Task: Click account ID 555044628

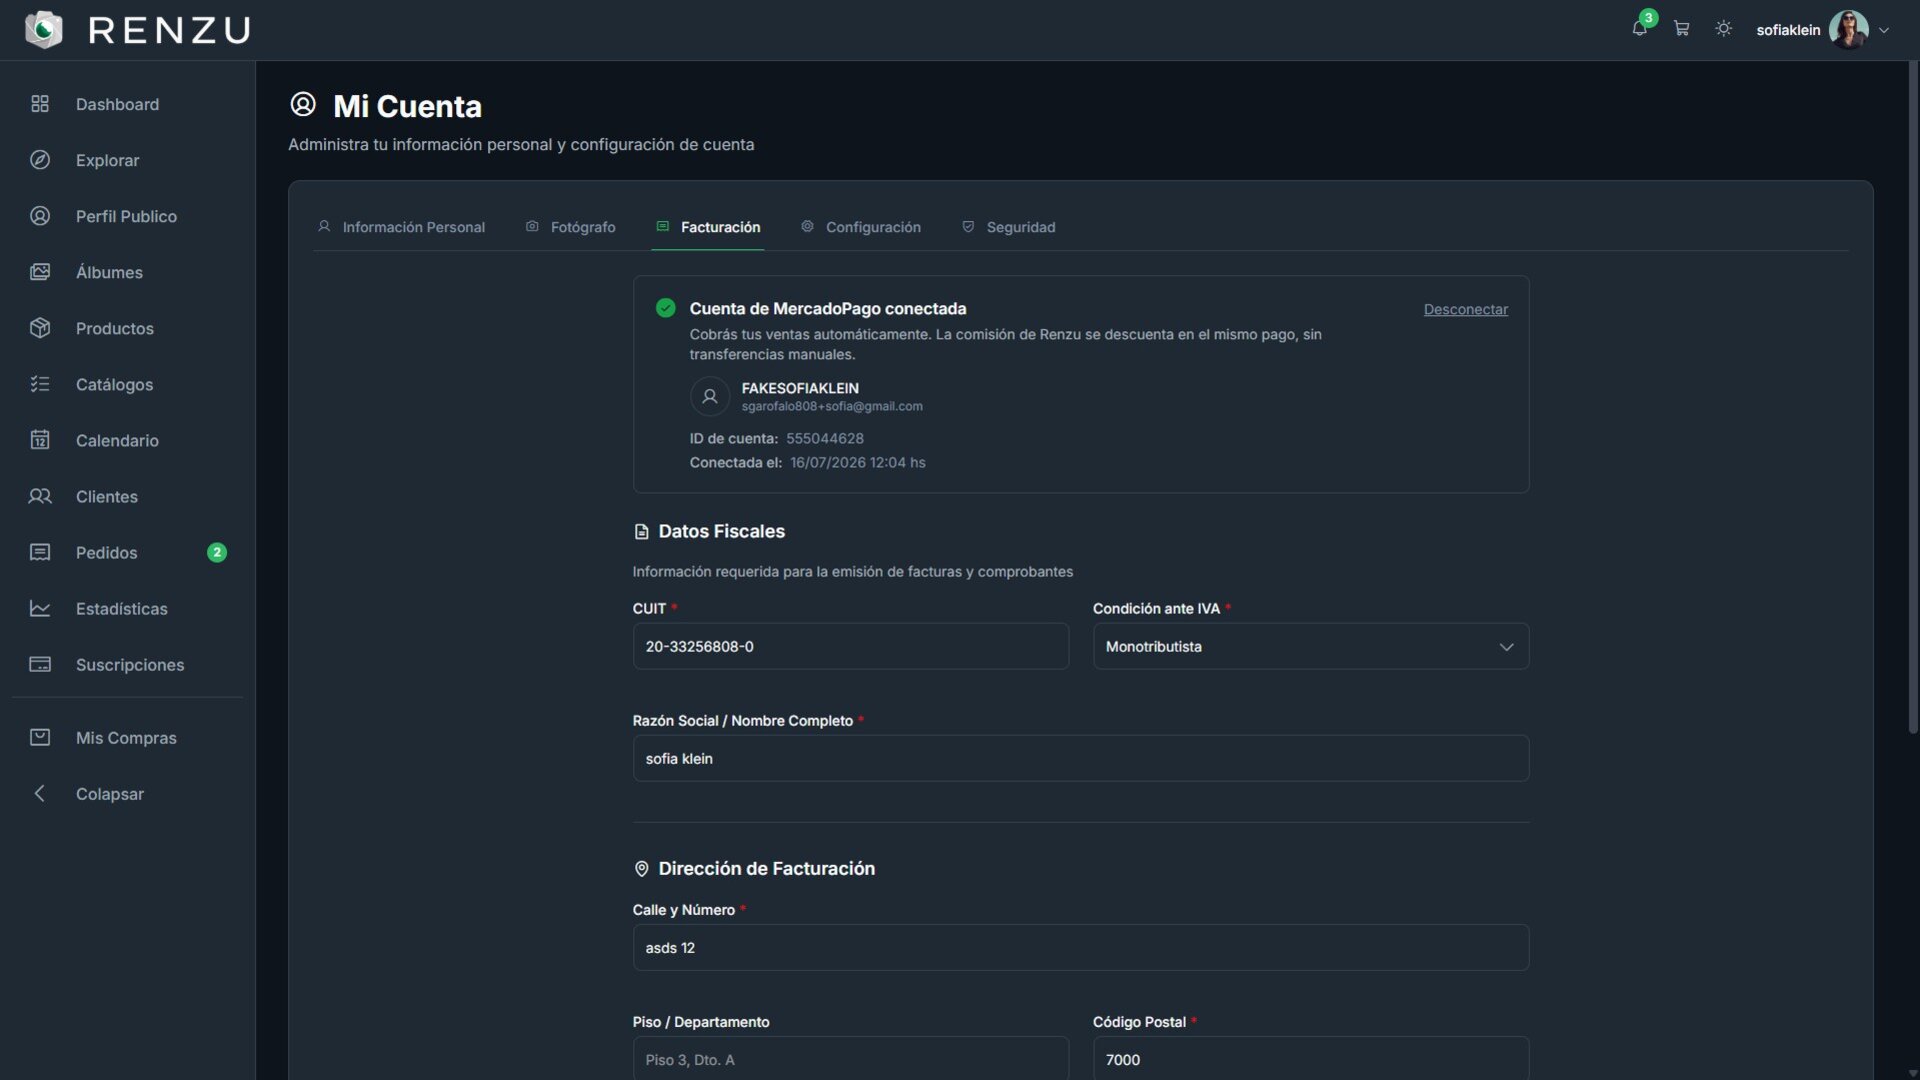Action: (825, 438)
